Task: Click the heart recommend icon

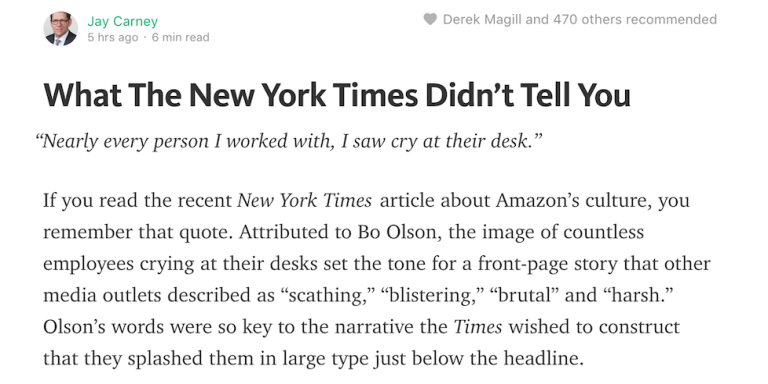Action: 430,20
